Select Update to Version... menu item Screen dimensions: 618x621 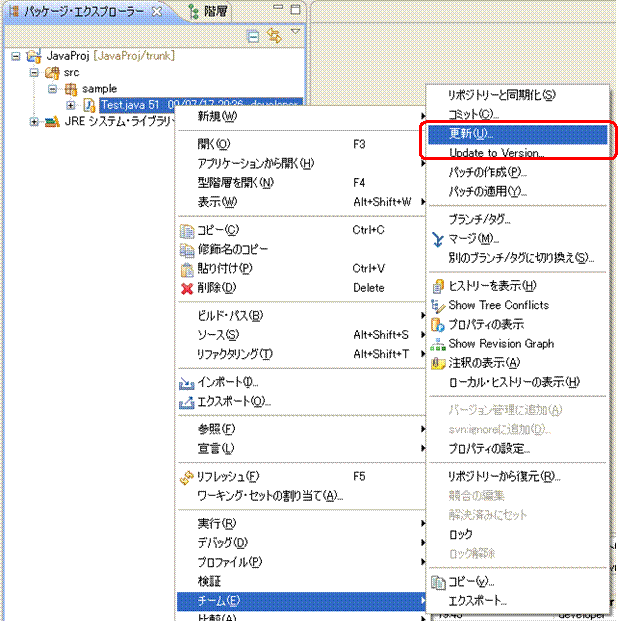[496, 153]
